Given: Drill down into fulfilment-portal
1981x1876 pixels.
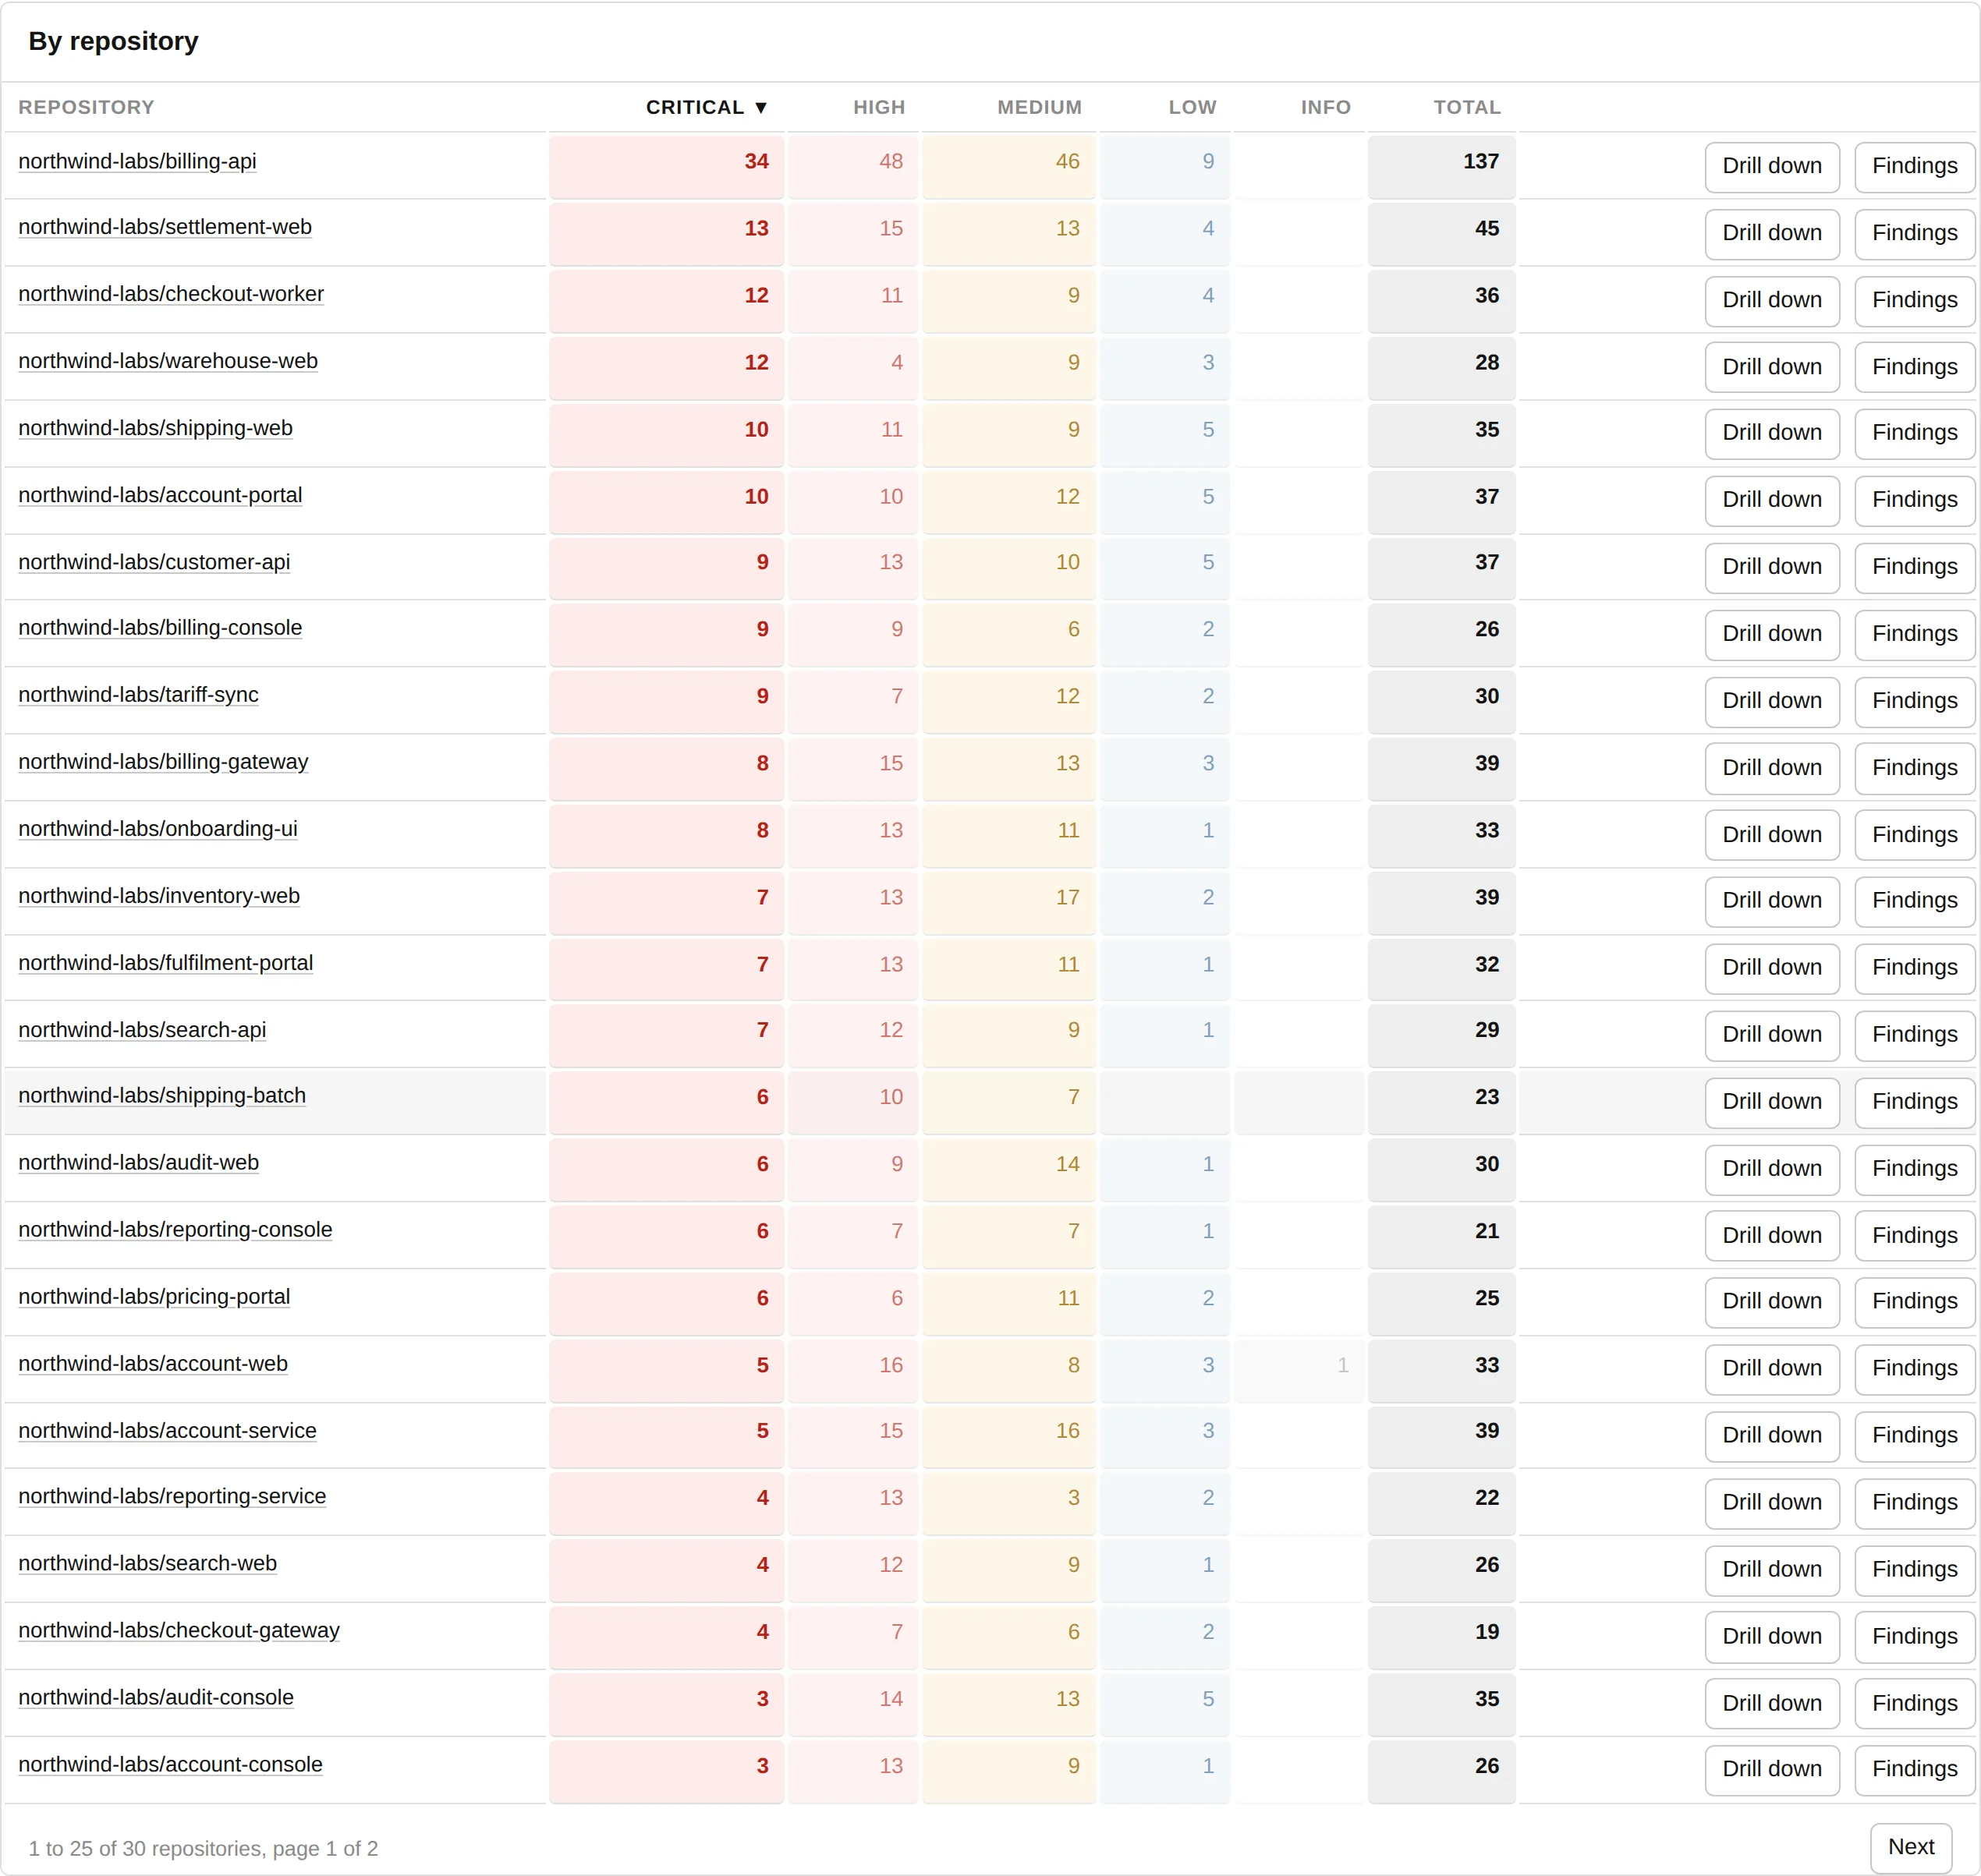Looking at the screenshot, I should coord(1772,968).
